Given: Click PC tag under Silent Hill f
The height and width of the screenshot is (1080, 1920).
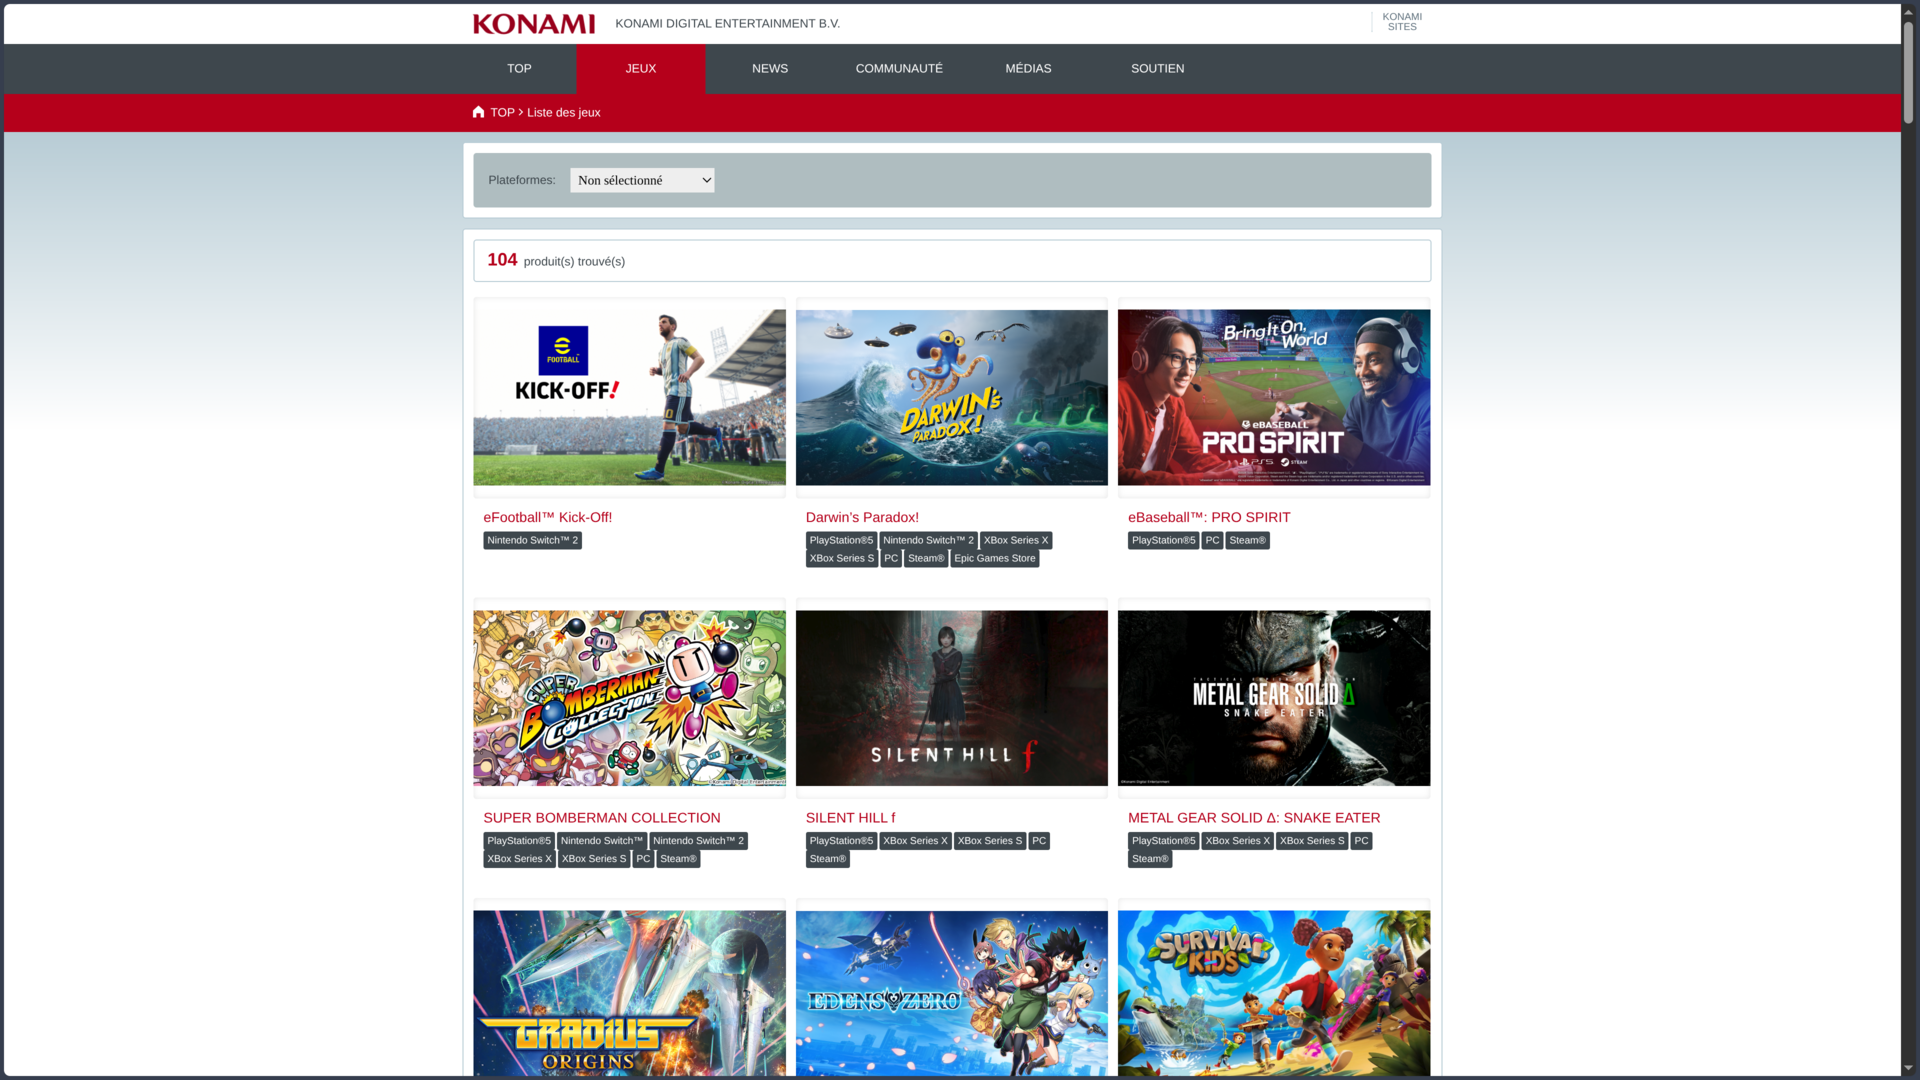Looking at the screenshot, I should tap(1039, 841).
